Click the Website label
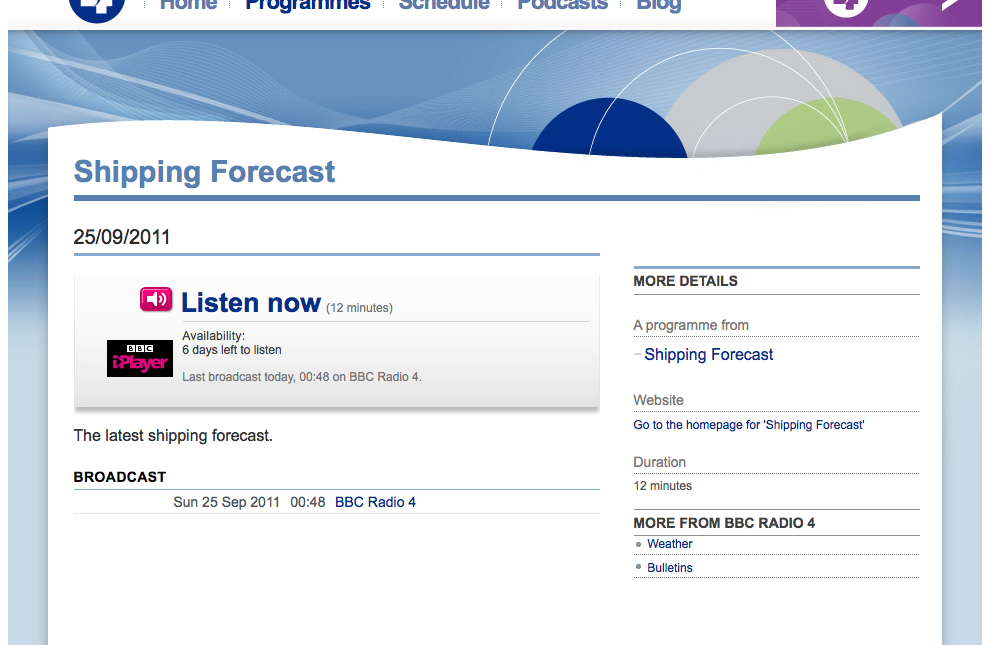Screen dimensions: 986x645 tap(658, 400)
